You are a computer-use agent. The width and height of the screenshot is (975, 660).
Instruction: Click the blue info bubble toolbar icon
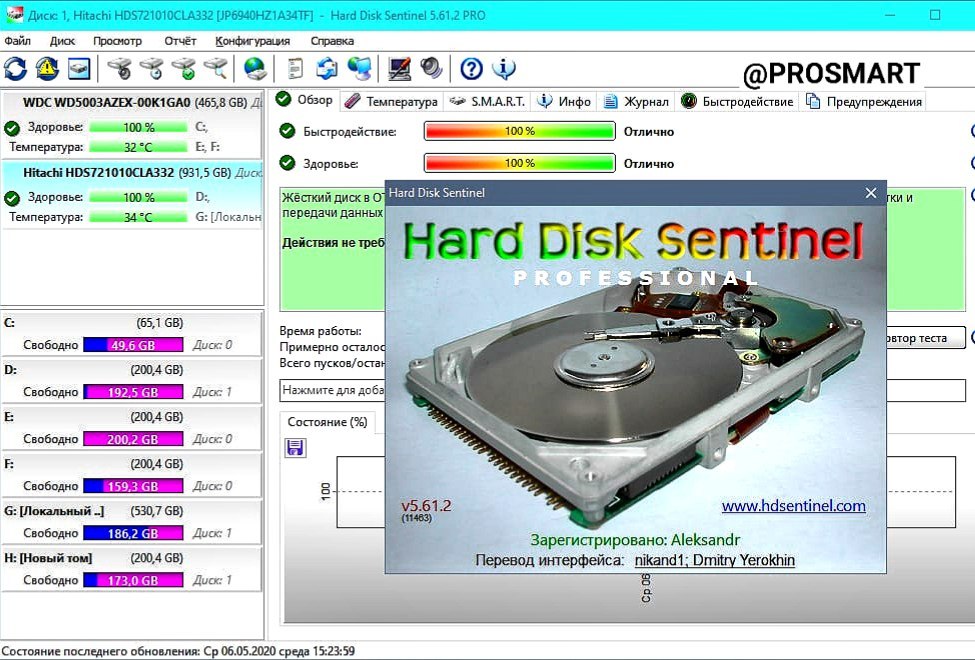tap(504, 68)
